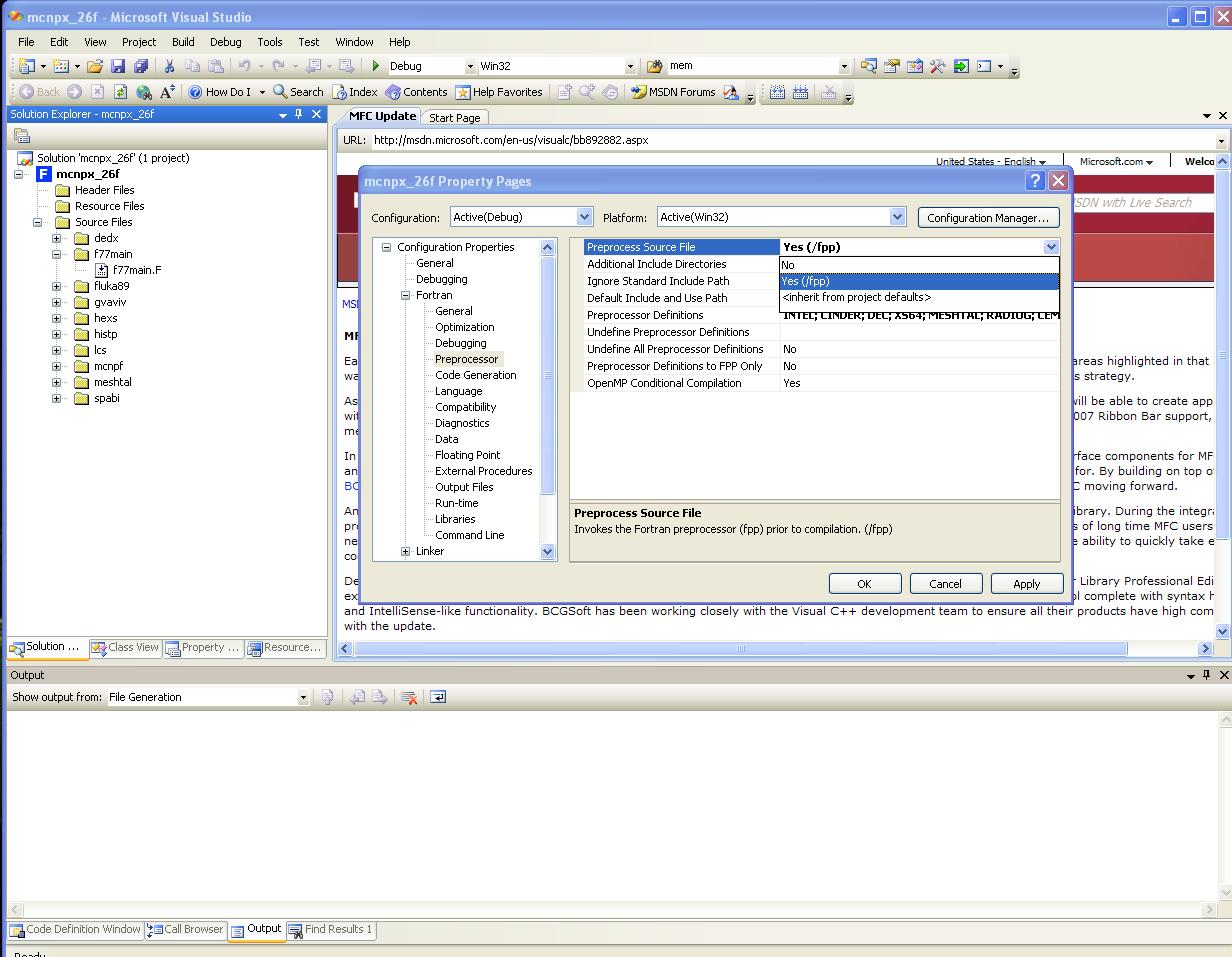This screenshot has height=957, width=1232.
Task: Click the Save All icon
Action: pos(141,66)
